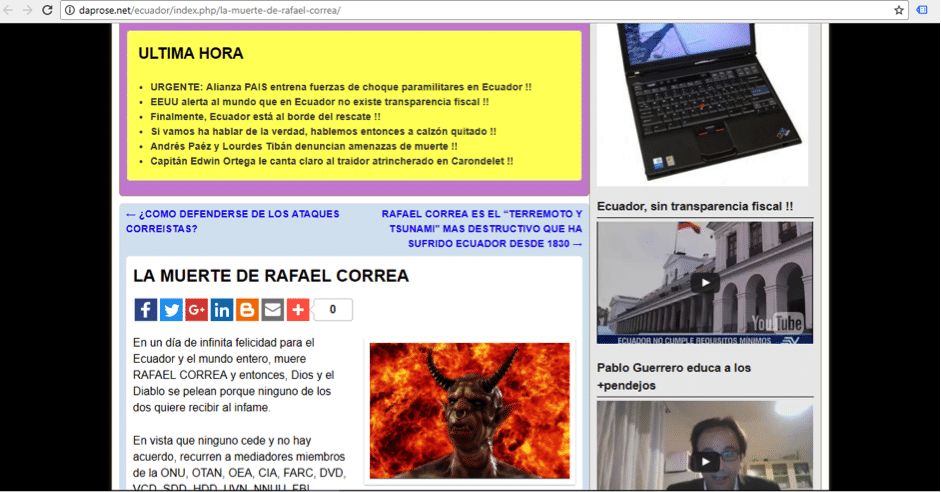Screen dimensions: 941x492
Task: Share the article on Facebook
Action: [145, 310]
